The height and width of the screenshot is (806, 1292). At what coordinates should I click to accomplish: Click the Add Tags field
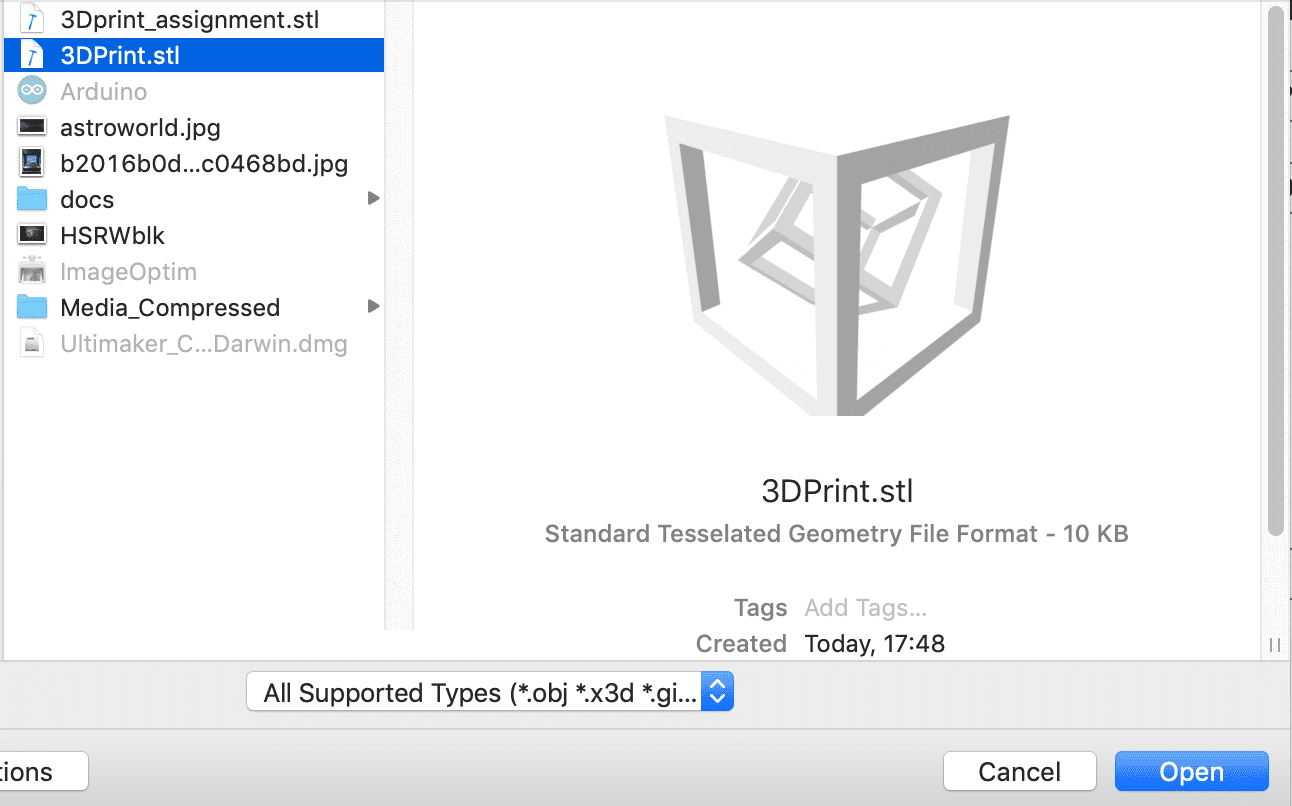coord(866,608)
